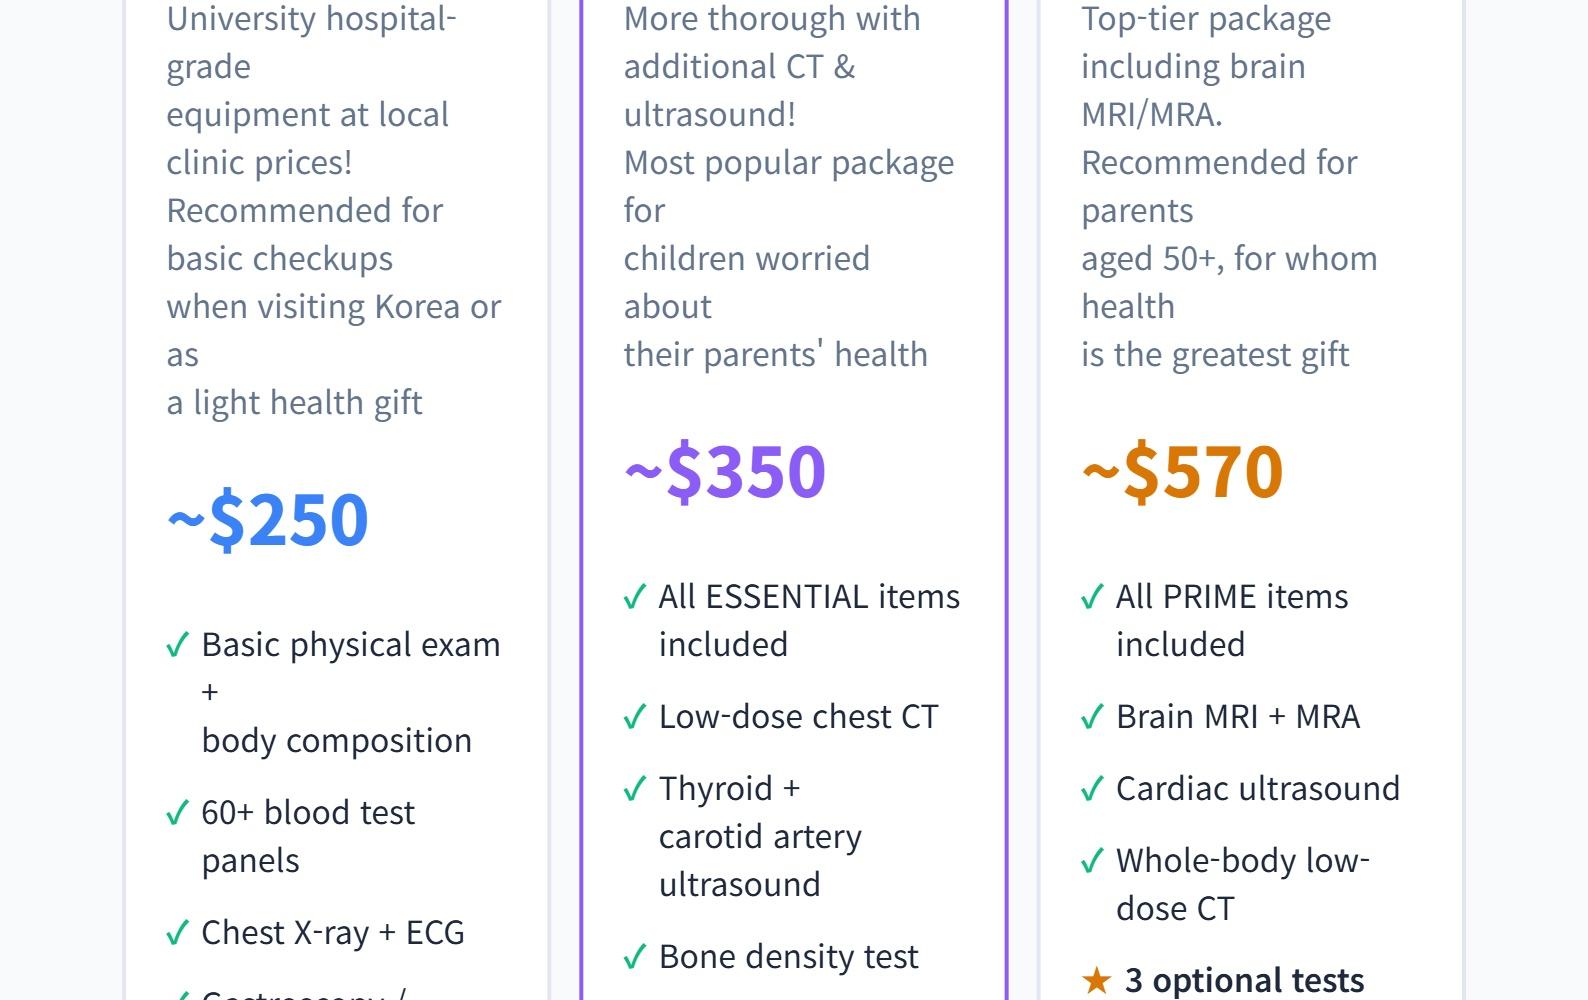This screenshot has width=1588, height=1000.
Task: Click checkmark beside Thyroid + carotid artery ultrasound
Action: tap(634, 789)
